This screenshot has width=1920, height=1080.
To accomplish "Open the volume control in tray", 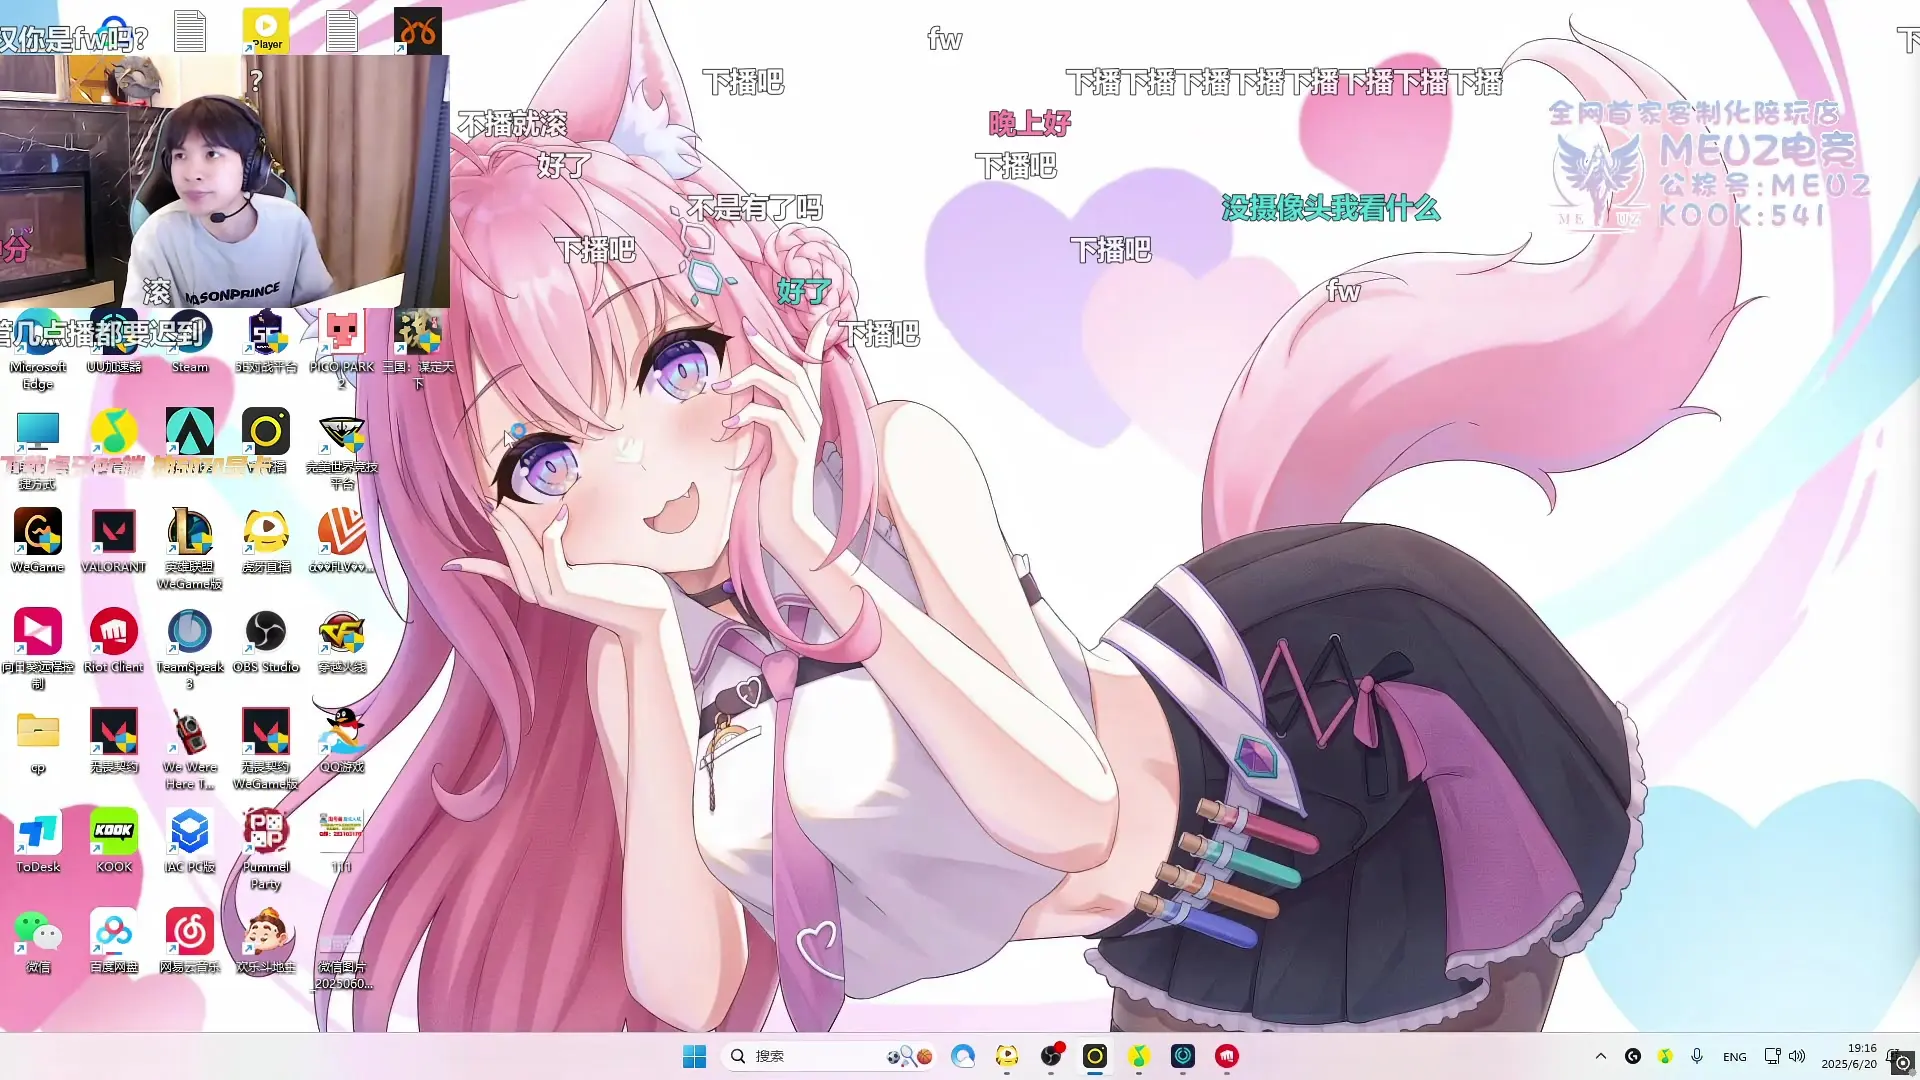I will (1797, 1056).
